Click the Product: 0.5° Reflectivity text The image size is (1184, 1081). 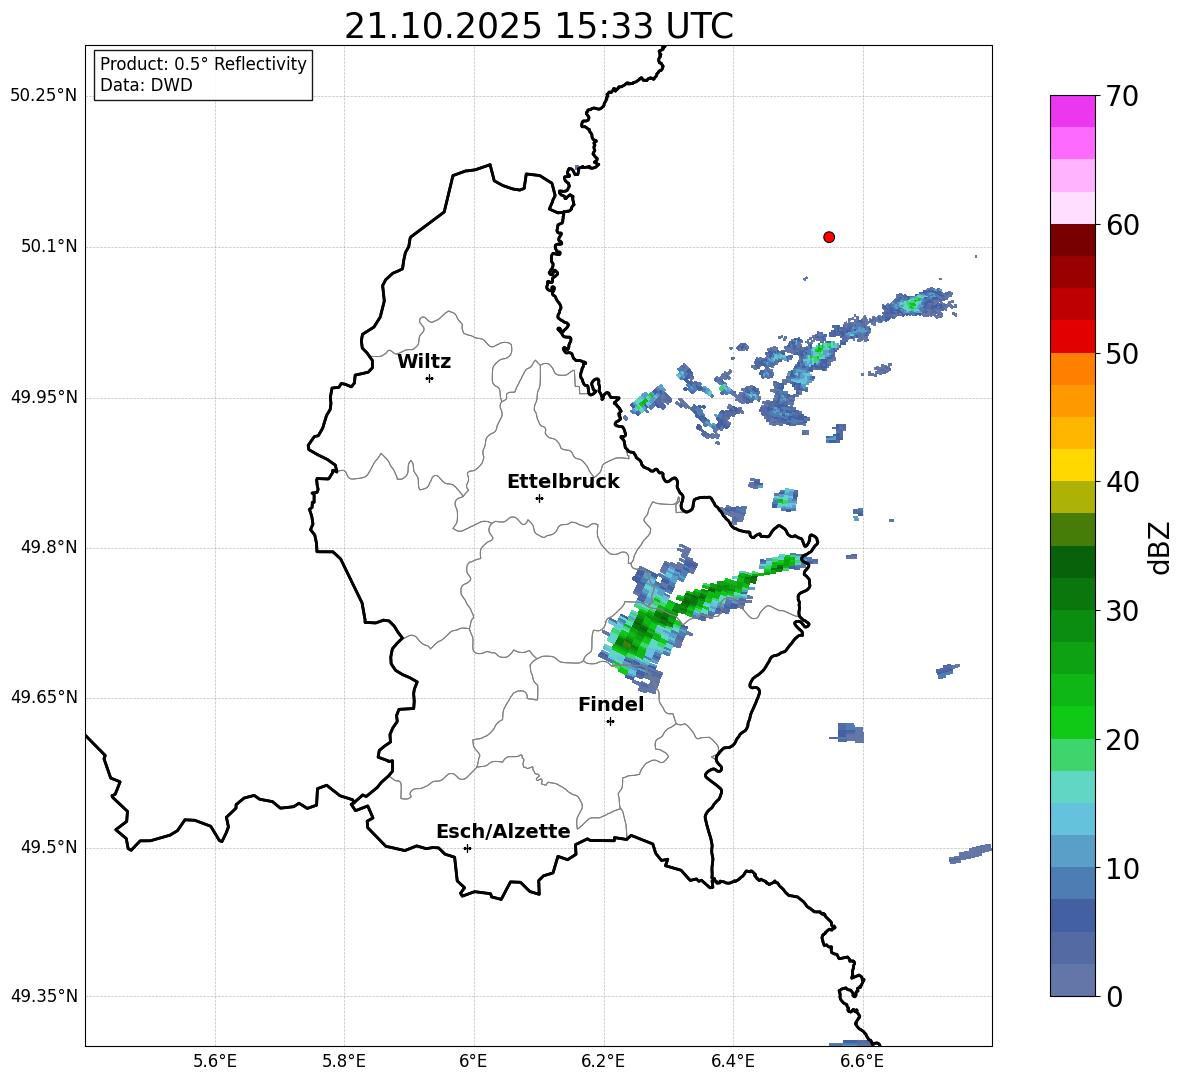point(203,63)
